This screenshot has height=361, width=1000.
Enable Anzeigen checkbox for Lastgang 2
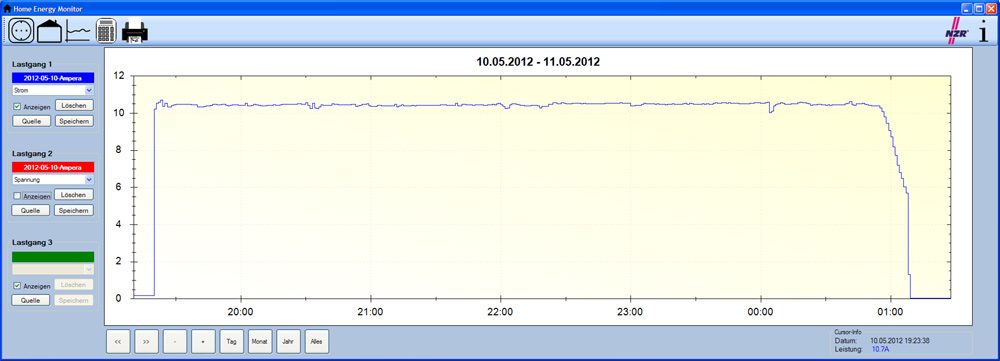[17, 196]
